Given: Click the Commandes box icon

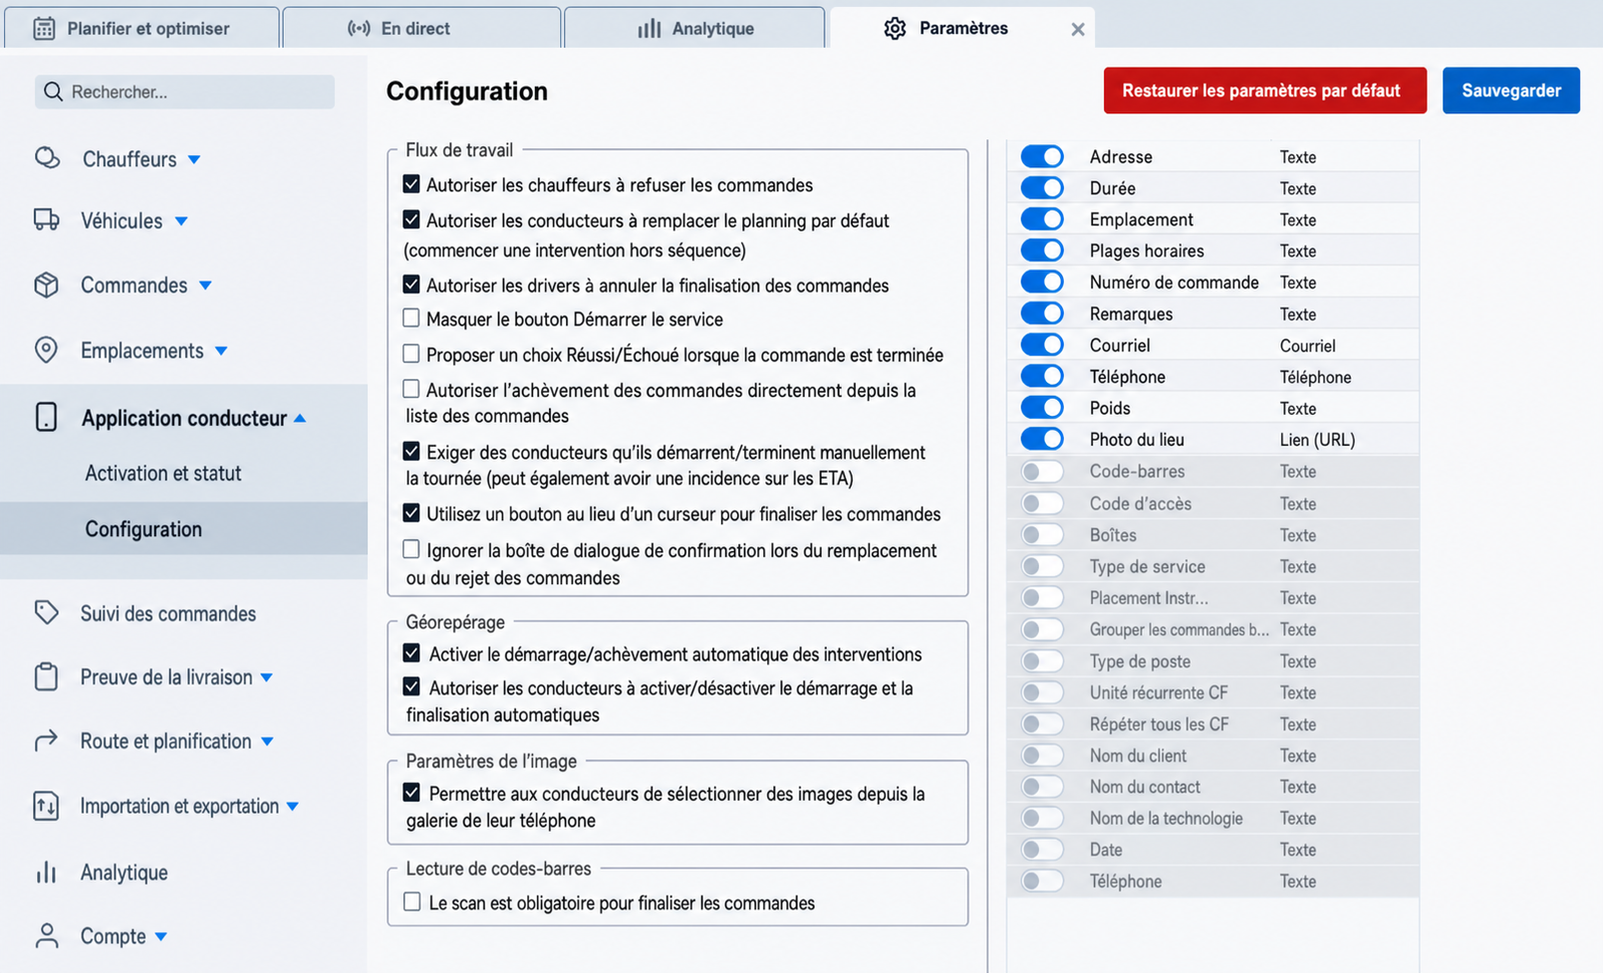Looking at the screenshot, I should pyautogui.click(x=46, y=285).
